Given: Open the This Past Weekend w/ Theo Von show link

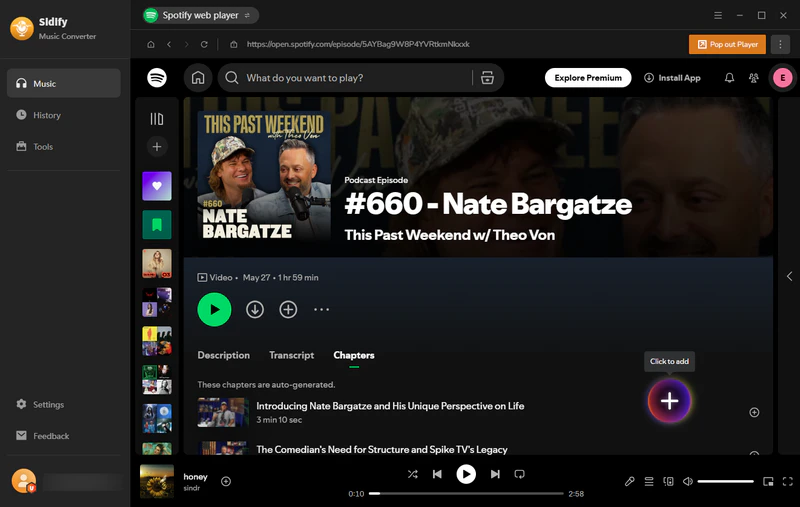Looking at the screenshot, I should (x=449, y=235).
